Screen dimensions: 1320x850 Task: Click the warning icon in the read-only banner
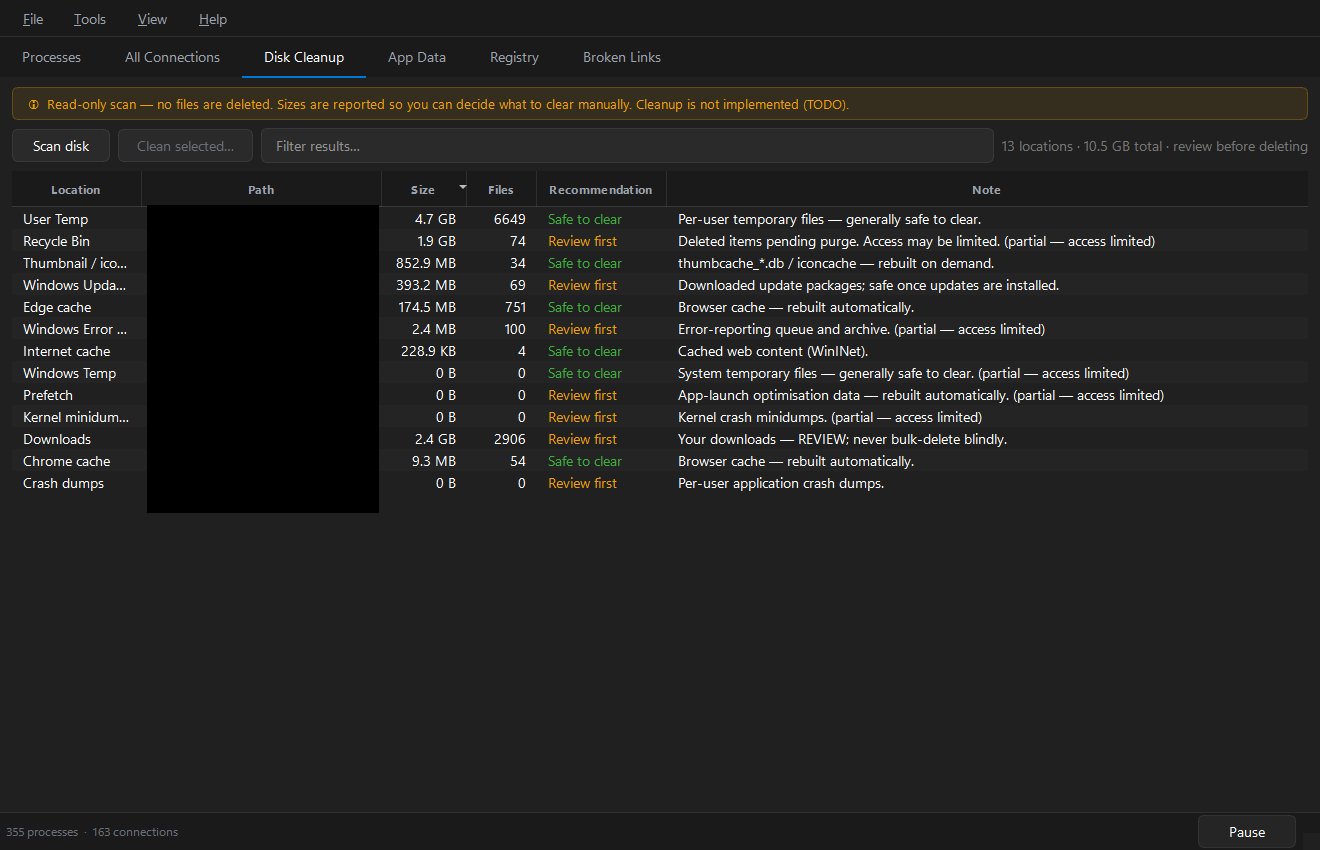coord(34,104)
